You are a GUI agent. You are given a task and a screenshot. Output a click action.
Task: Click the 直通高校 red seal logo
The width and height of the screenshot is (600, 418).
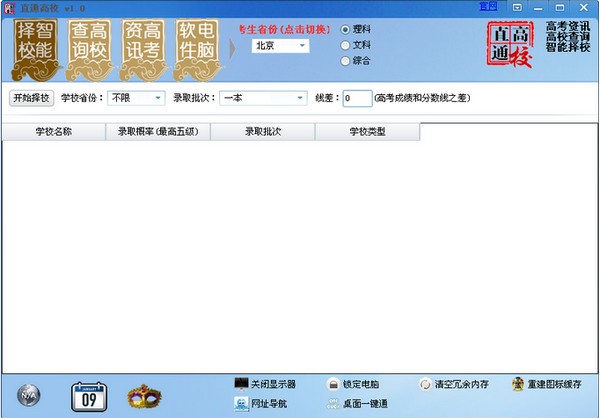[x=510, y=44]
